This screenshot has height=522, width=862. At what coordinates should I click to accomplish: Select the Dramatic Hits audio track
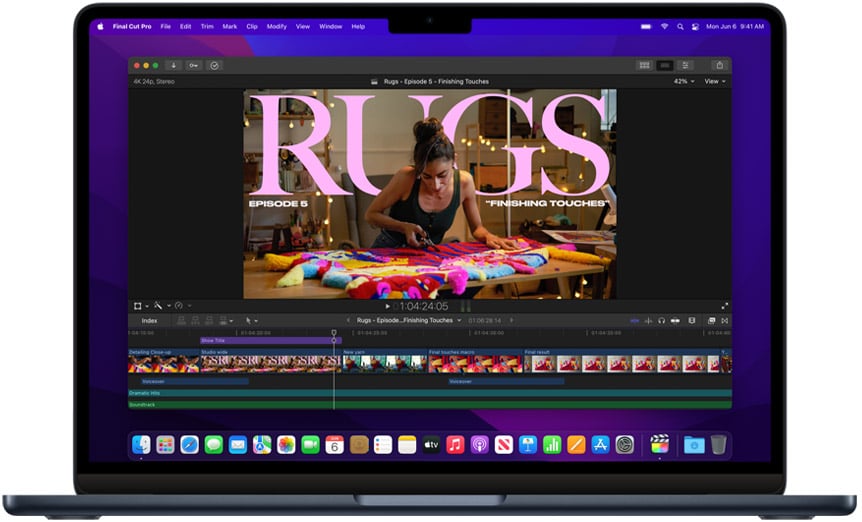pyautogui.click(x=430, y=393)
